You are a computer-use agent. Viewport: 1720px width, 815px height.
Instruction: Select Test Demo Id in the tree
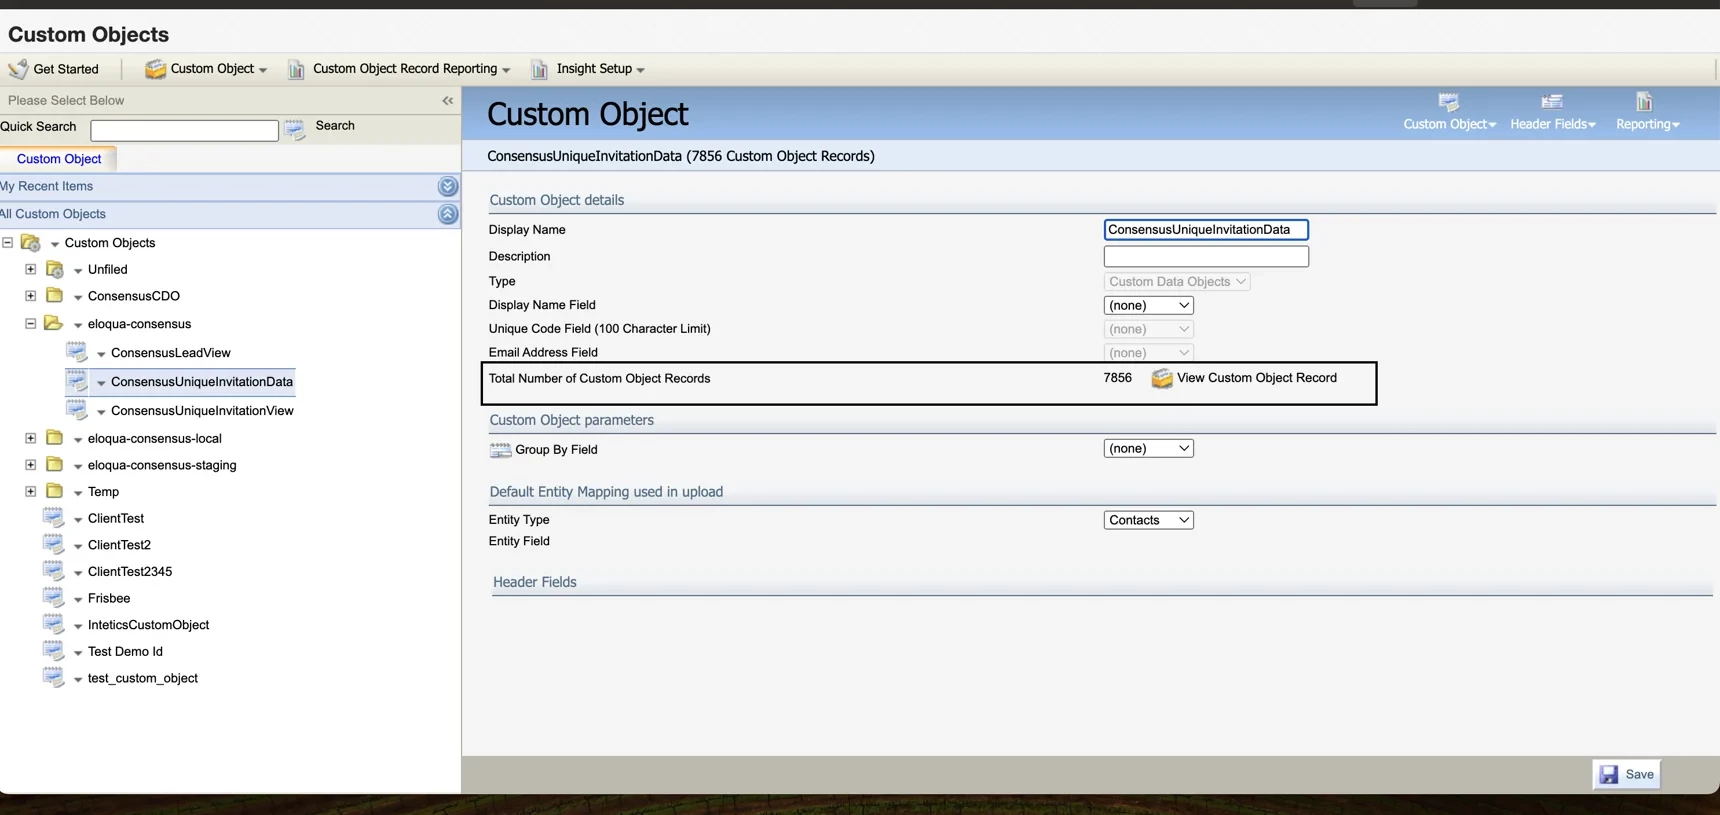125,651
